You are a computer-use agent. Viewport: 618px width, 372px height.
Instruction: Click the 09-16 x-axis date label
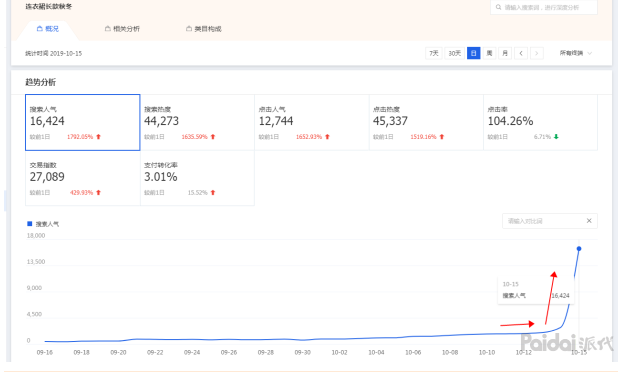point(45,352)
